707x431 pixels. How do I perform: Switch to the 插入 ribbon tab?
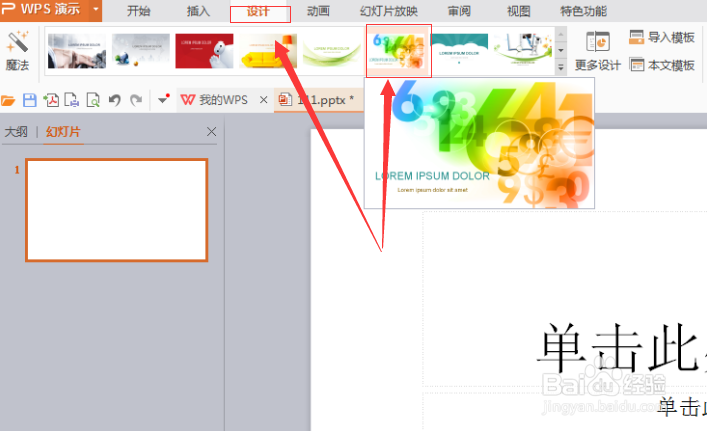click(x=198, y=11)
